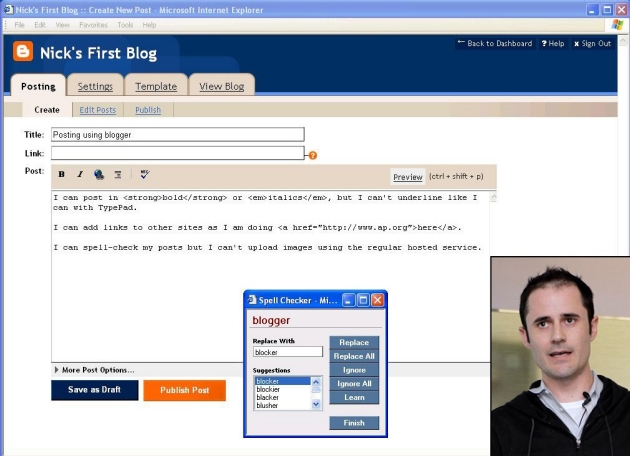
Task: Click Replace All in Spell Checker
Action: coord(354,356)
